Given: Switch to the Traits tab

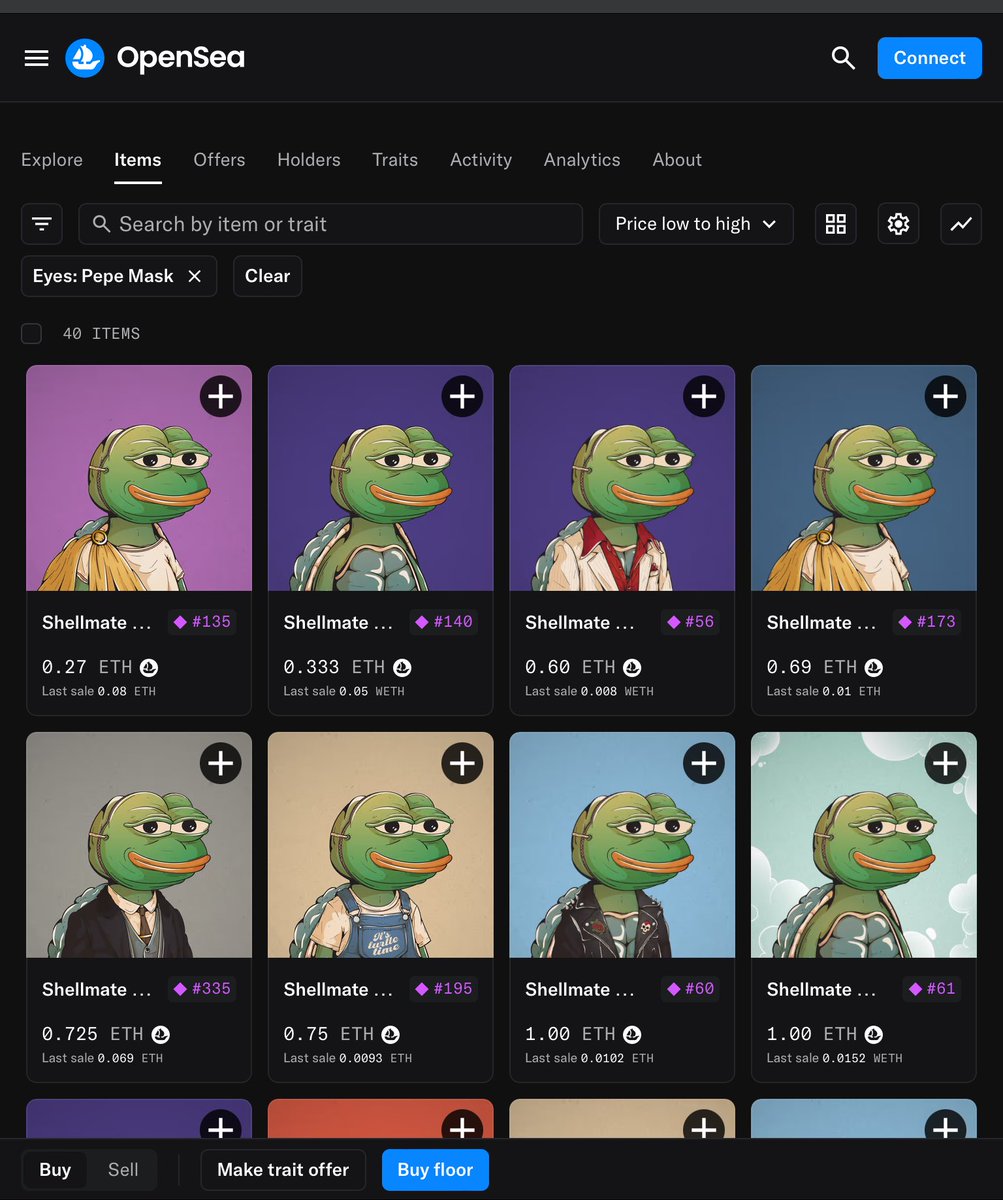Looking at the screenshot, I should (x=395, y=160).
